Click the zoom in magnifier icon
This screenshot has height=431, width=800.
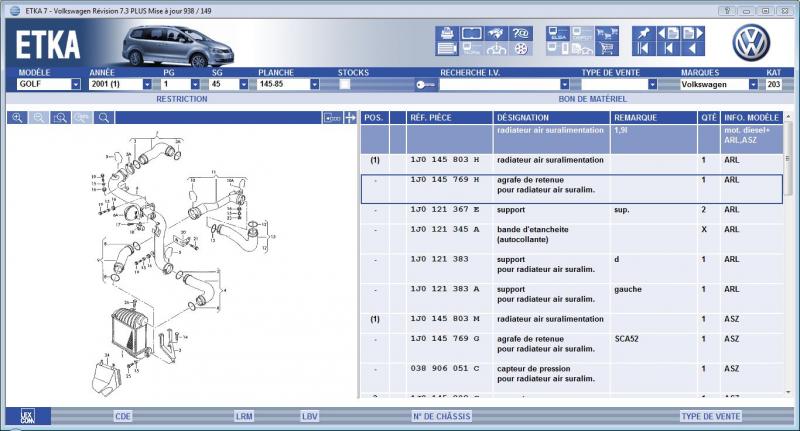click(17, 118)
